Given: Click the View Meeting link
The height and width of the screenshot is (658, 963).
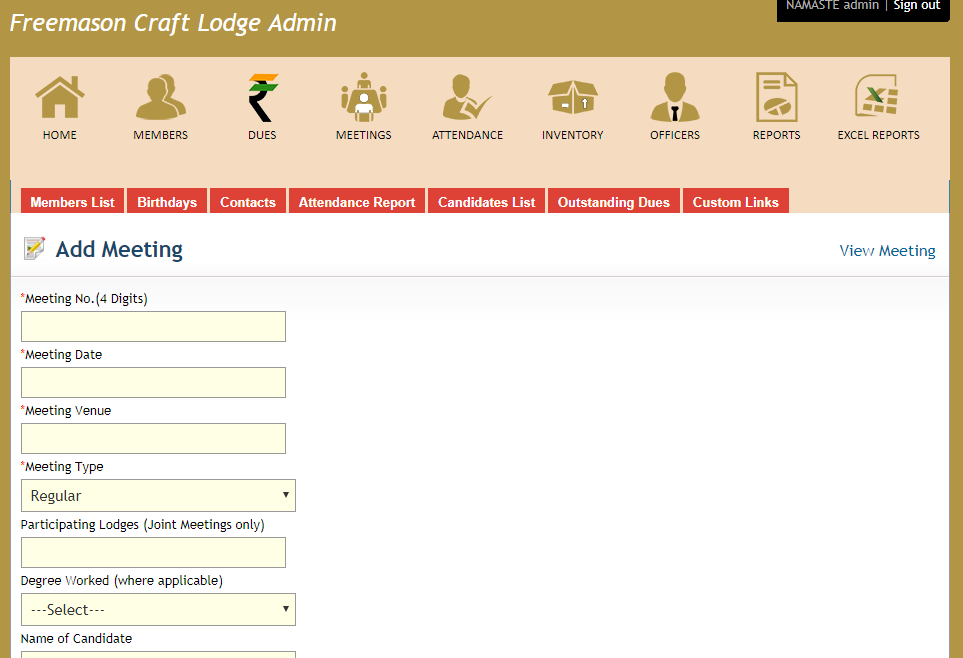Looking at the screenshot, I should coord(887,251).
